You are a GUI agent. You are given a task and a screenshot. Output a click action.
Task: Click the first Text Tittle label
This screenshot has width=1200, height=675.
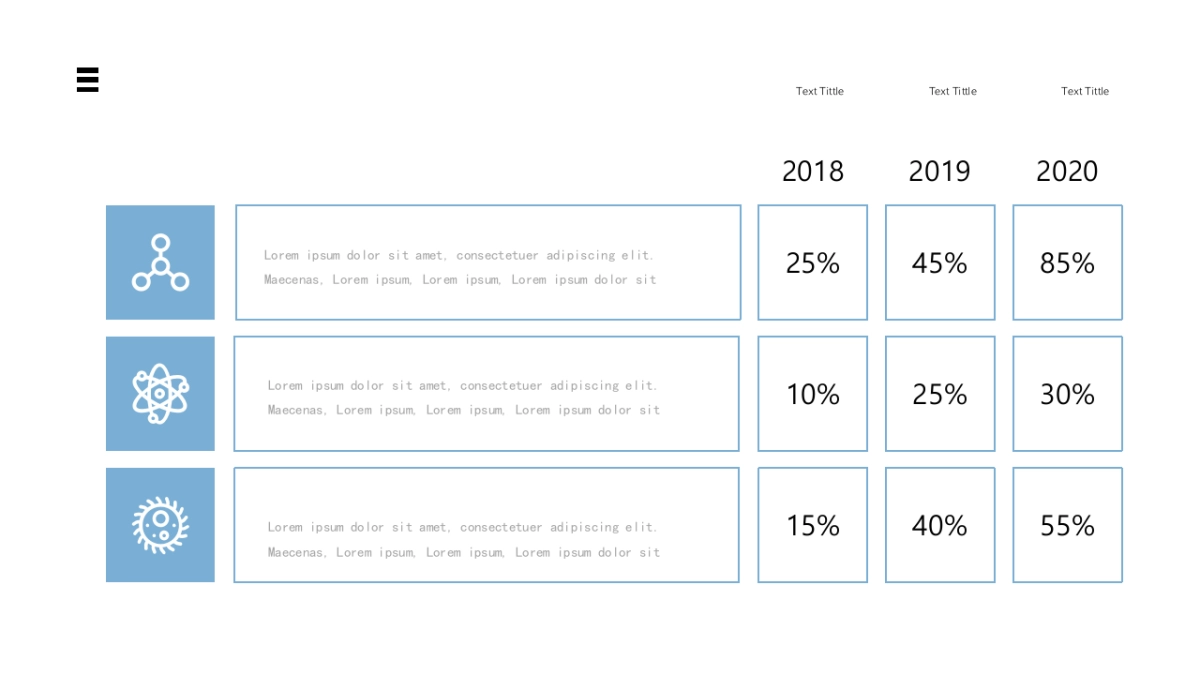click(x=820, y=91)
